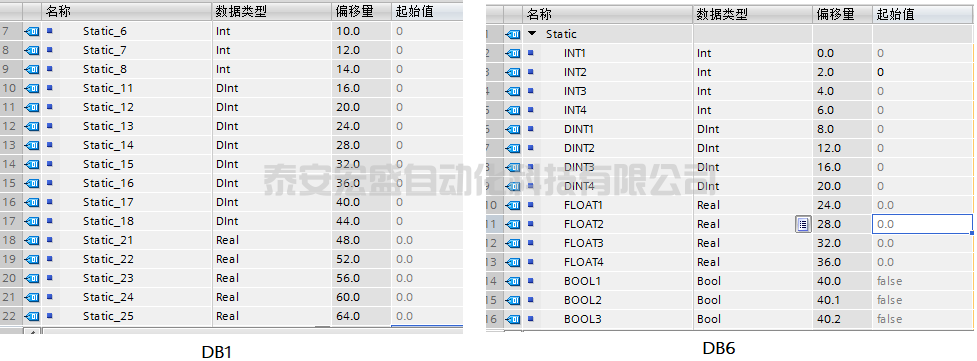This screenshot has height=361, width=977.
Task: Select the FLOAT4 variable name
Action: click(584, 262)
